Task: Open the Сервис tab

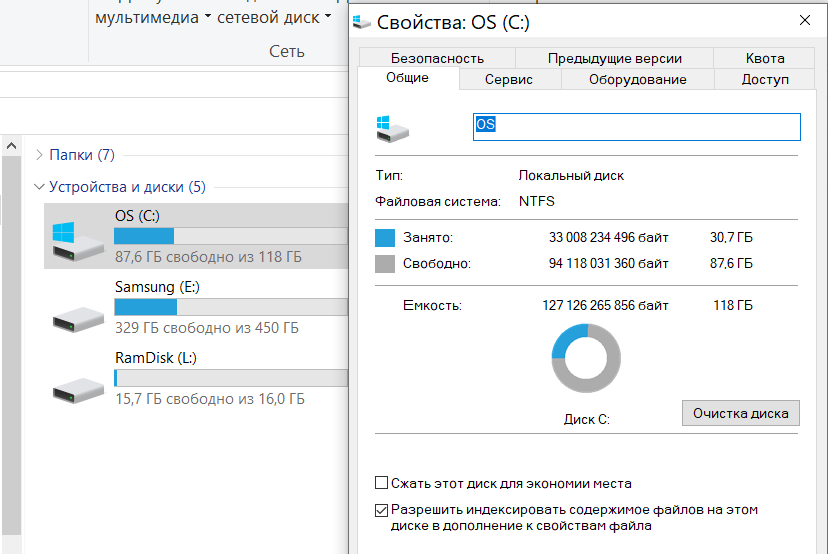Action: [509, 79]
